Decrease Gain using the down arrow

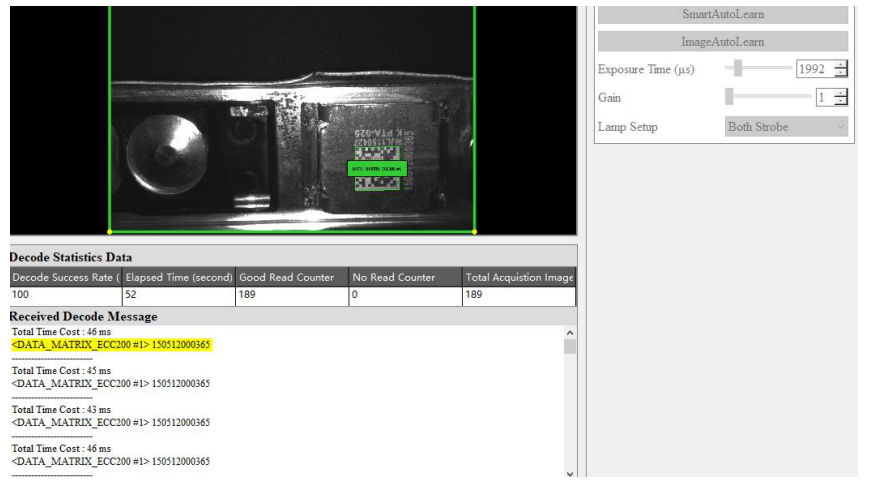point(841,101)
